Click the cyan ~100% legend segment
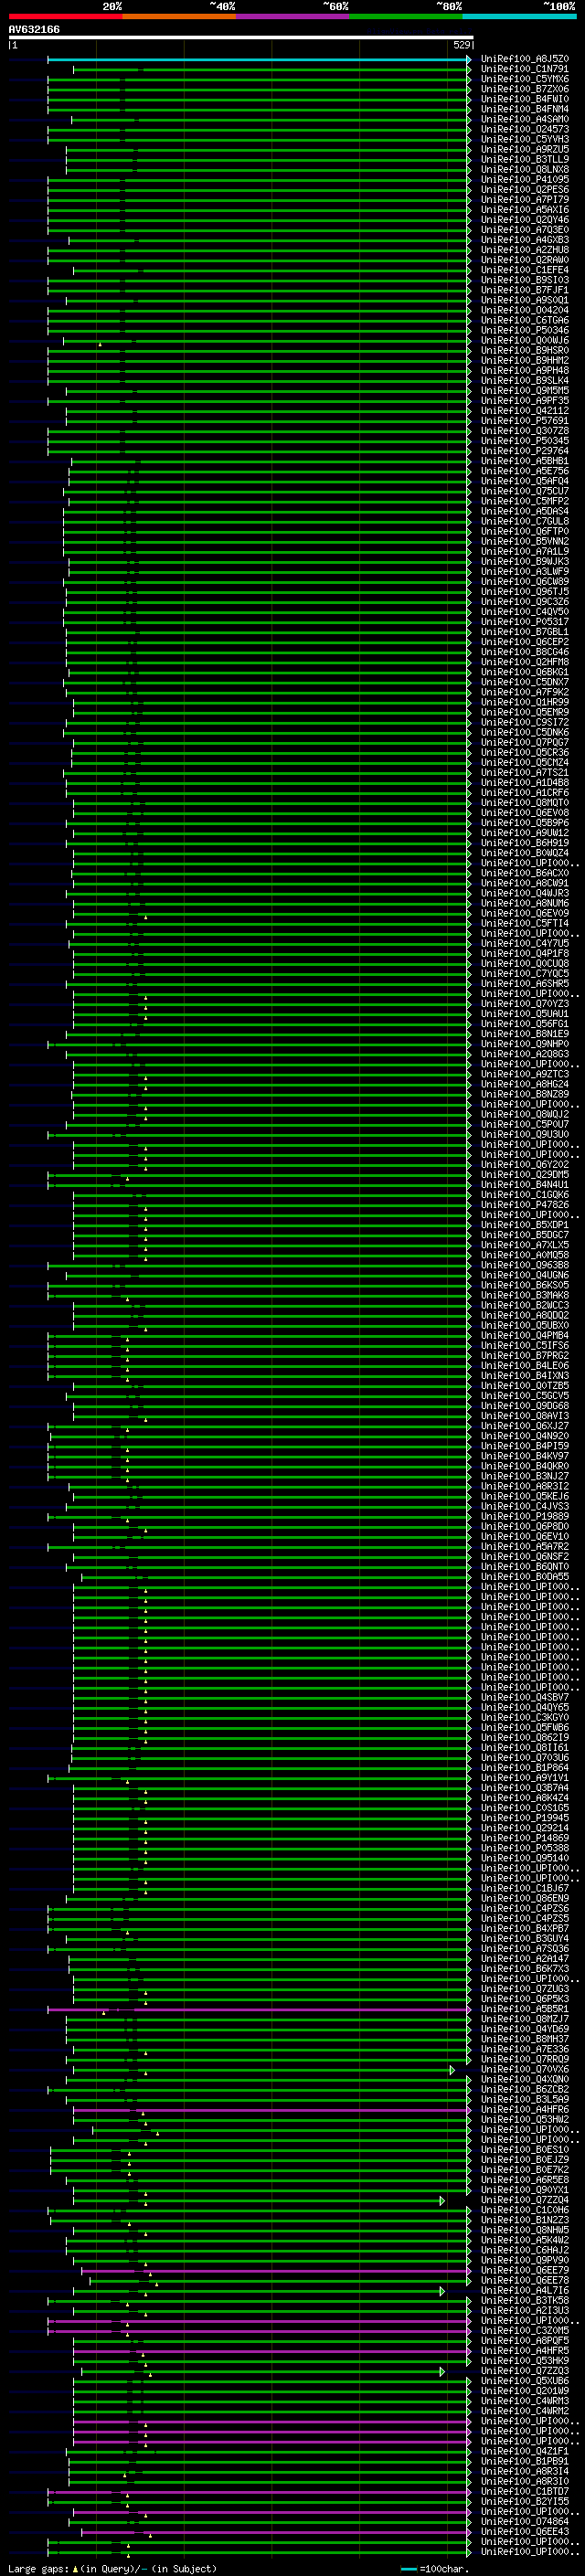Image resolution: width=585 pixels, height=2576 pixels. coord(520,16)
